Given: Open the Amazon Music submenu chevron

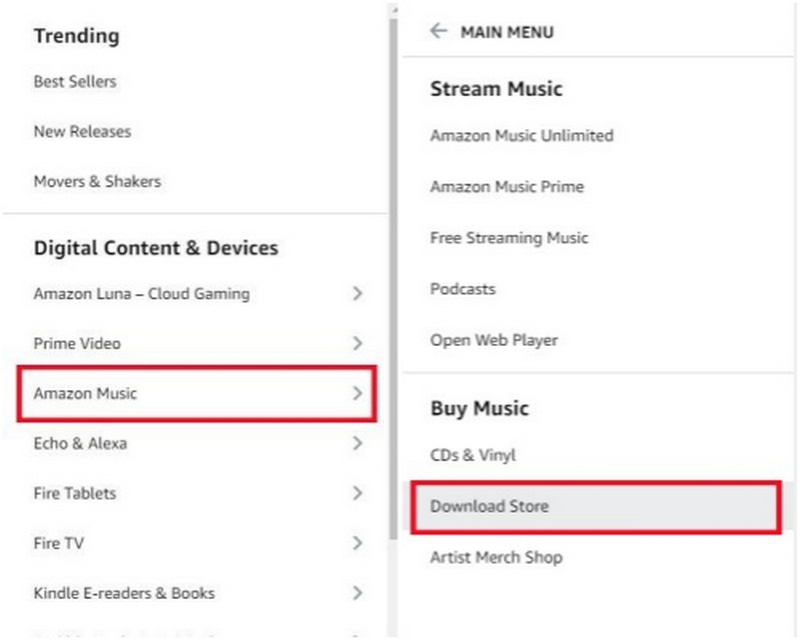Looking at the screenshot, I should point(358,394).
